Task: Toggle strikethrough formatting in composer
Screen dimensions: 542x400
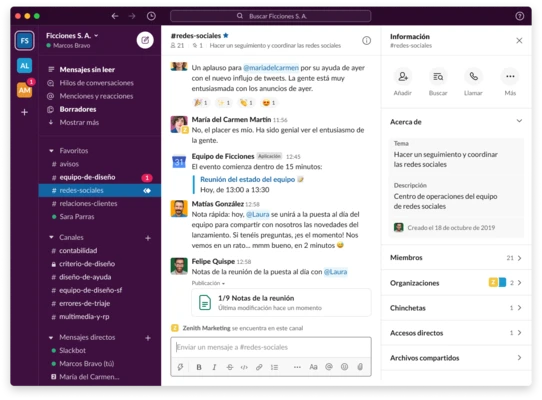Action: click(230, 367)
